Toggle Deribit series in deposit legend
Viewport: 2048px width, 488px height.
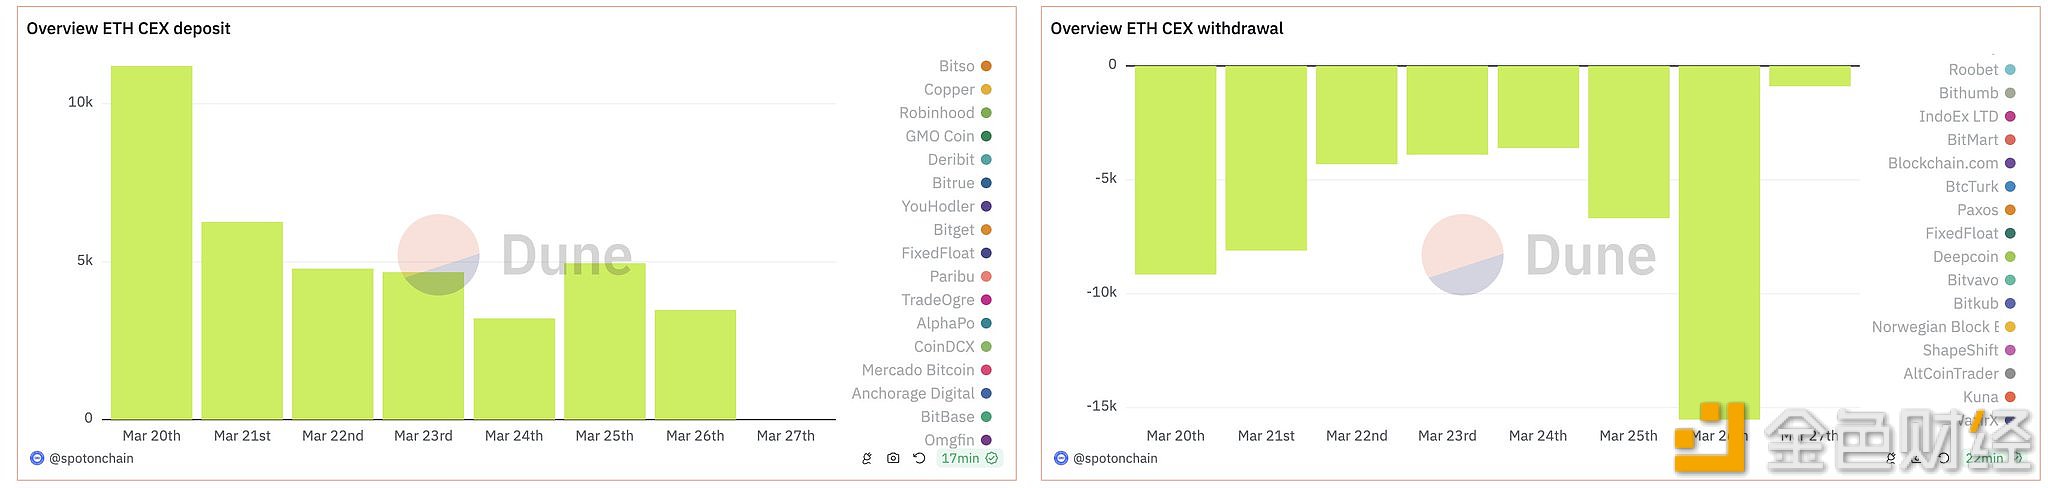click(x=950, y=160)
